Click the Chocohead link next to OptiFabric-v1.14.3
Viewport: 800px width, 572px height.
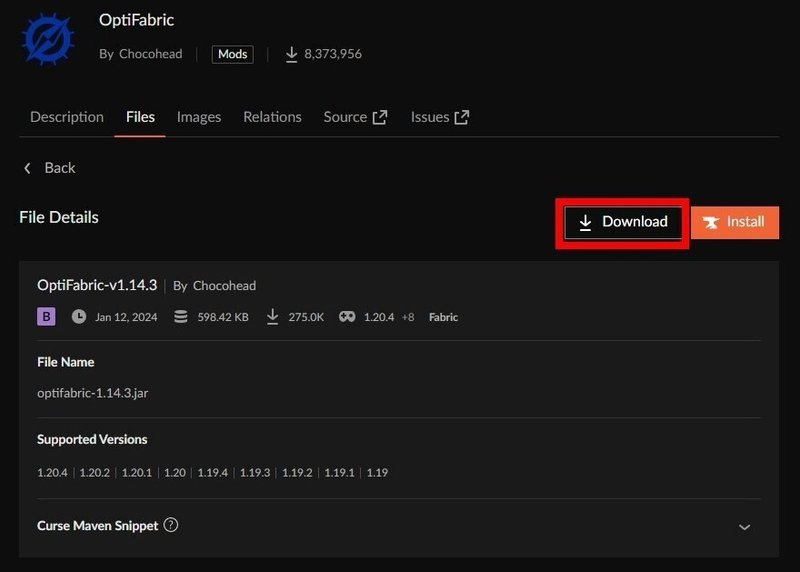[224, 286]
